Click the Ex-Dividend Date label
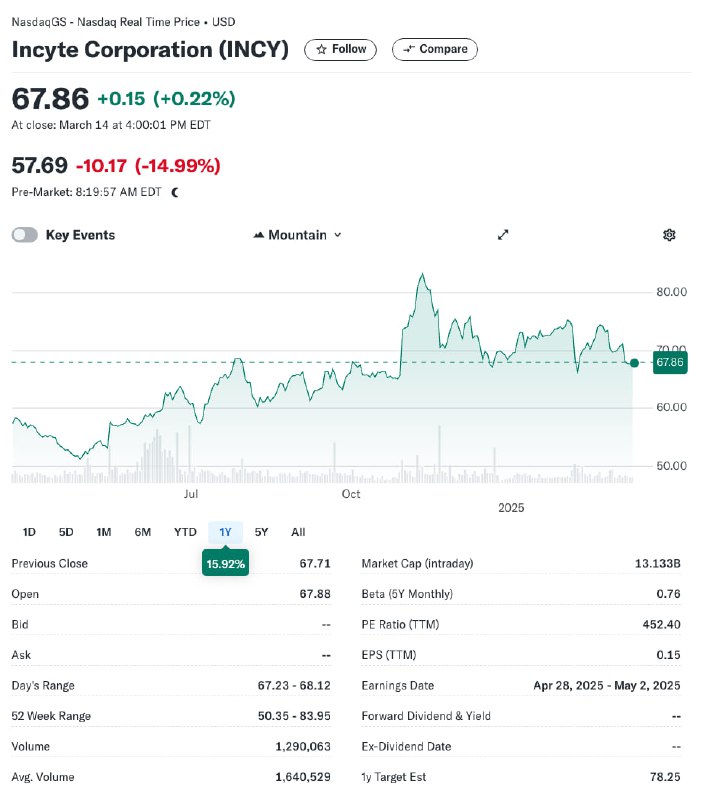Screen dimensions: 703x800 coord(406,746)
